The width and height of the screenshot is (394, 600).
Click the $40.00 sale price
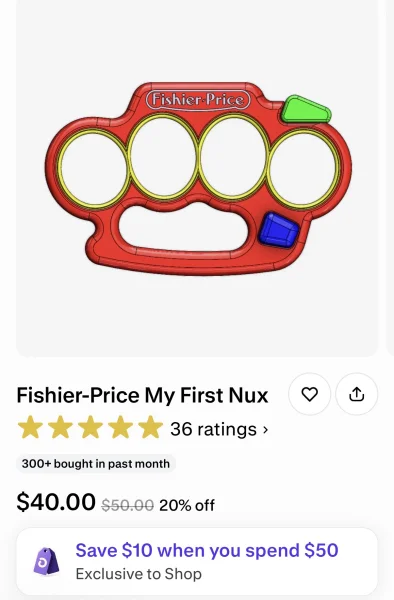click(56, 502)
